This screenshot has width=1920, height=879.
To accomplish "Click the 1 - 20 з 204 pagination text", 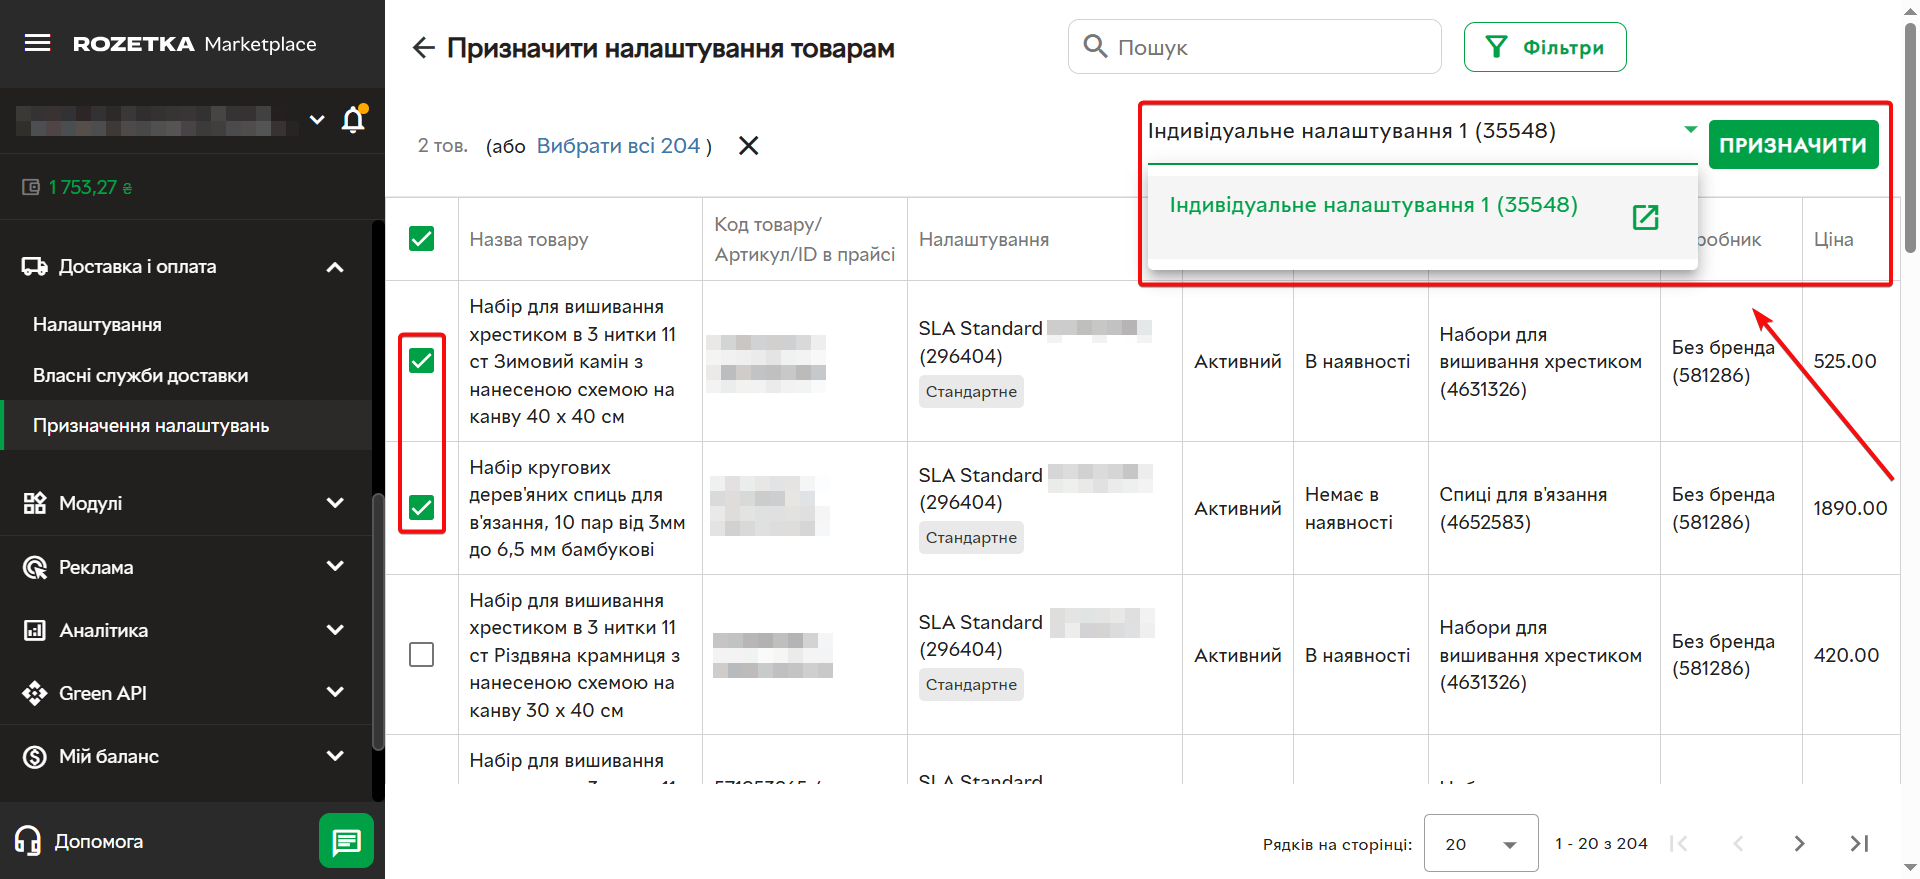I will (1601, 843).
